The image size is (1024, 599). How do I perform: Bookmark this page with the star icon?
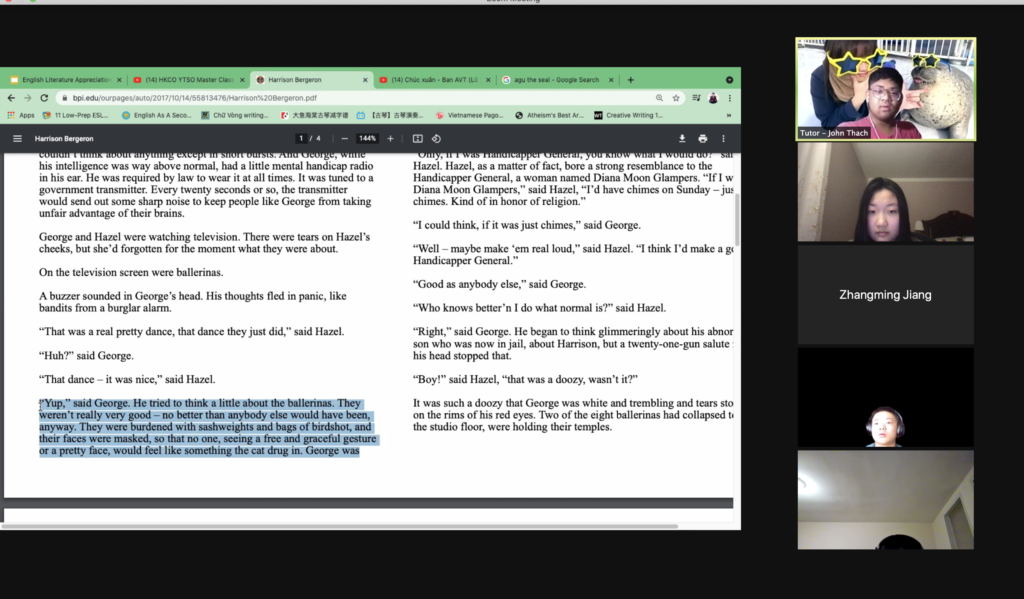pyautogui.click(x=676, y=98)
